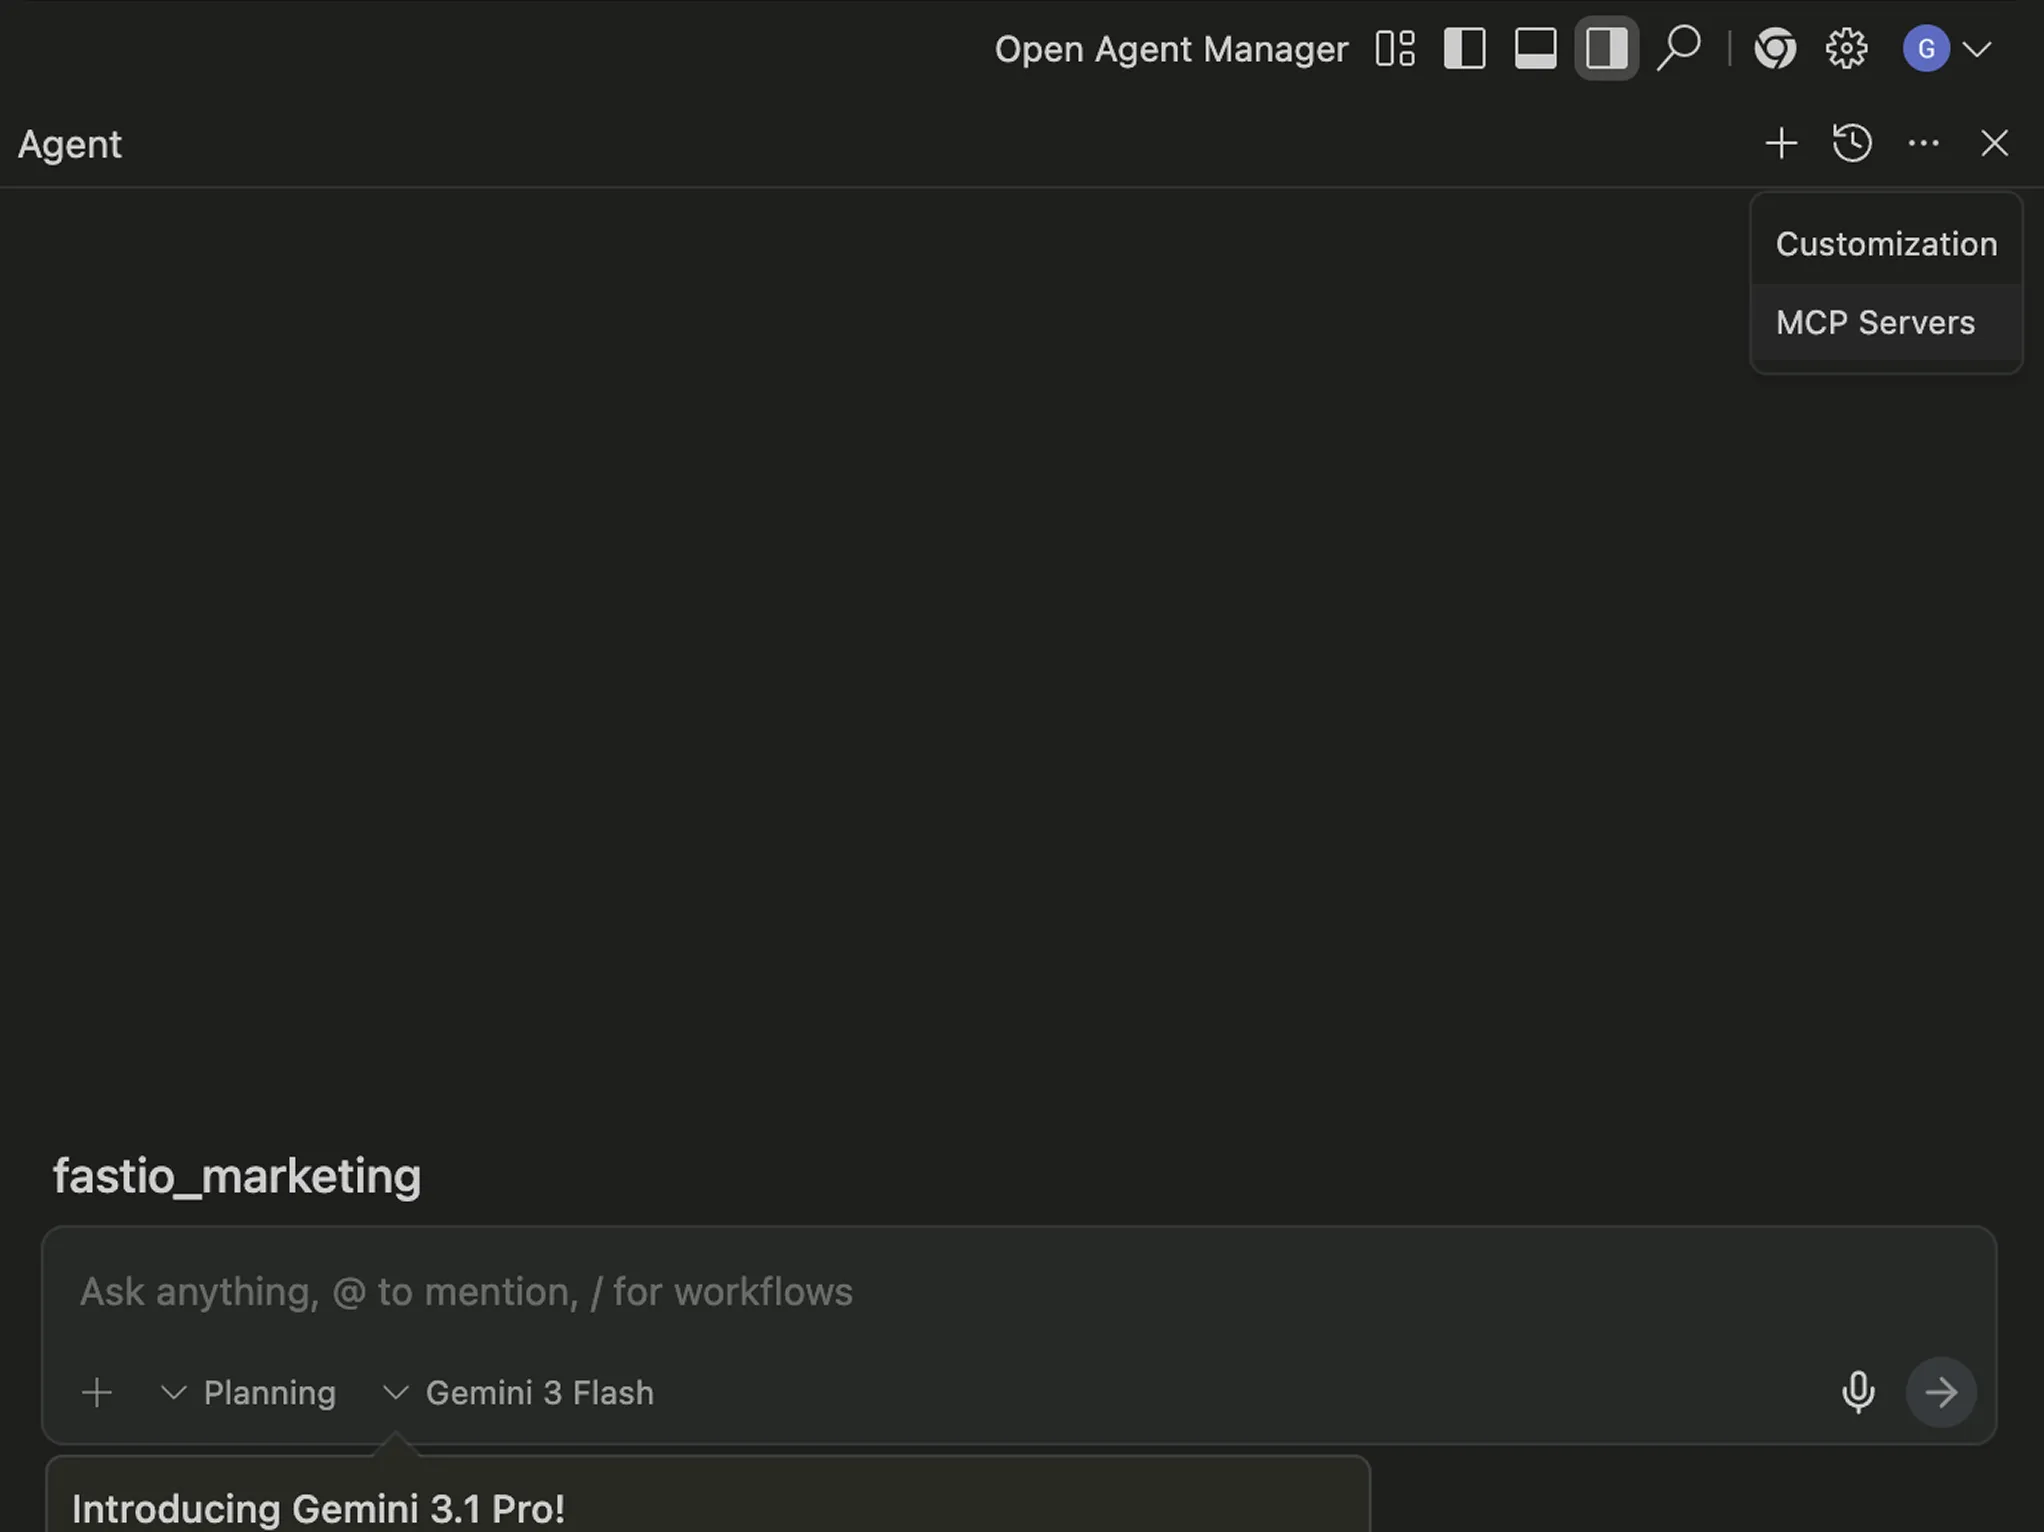The image size is (2044, 1532).
Task: Activate the microphone for voice input
Action: 1858,1392
